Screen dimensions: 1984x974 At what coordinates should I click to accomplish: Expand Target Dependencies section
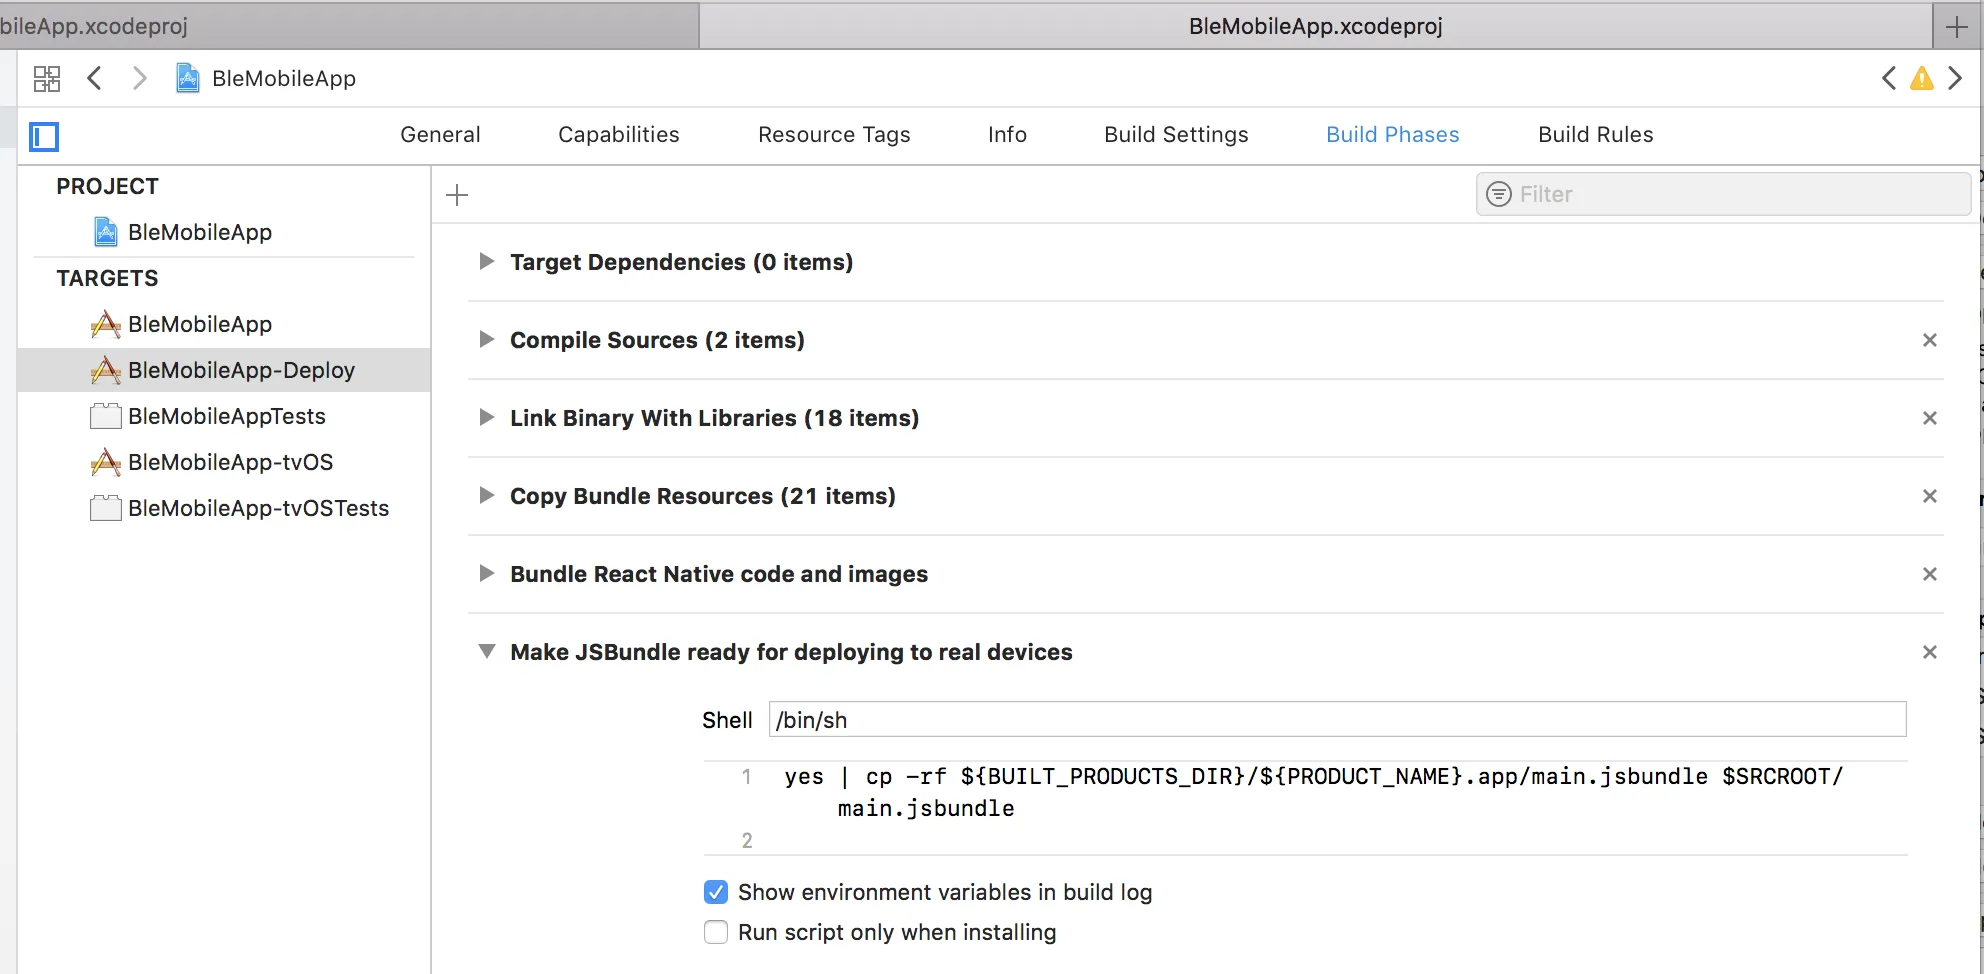tap(487, 262)
